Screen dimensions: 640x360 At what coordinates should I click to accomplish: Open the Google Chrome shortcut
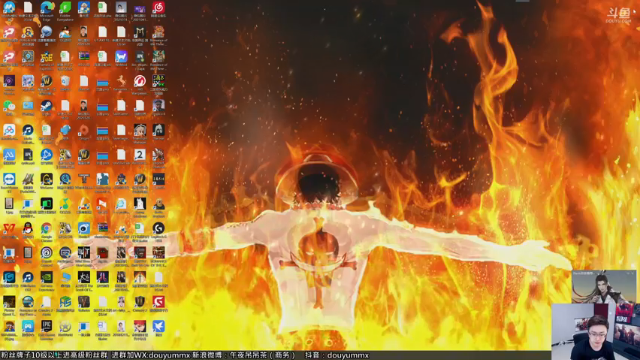click(x=47, y=229)
